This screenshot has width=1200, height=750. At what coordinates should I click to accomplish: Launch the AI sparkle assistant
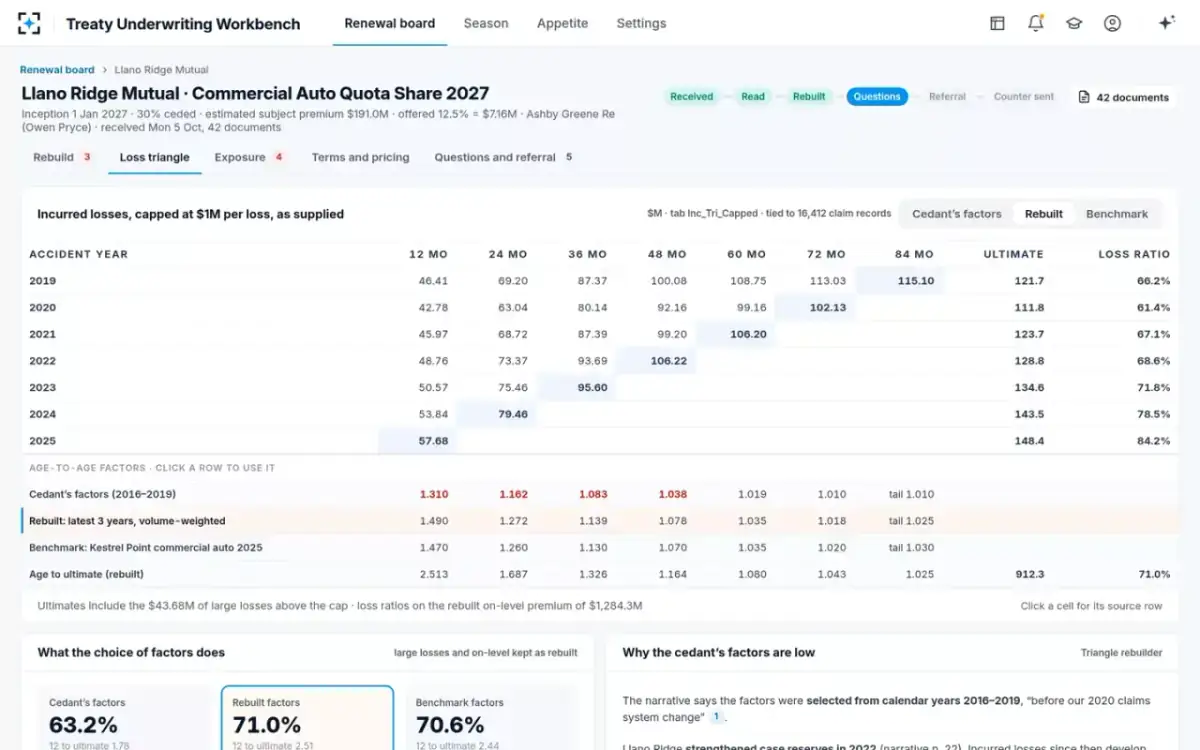(1166, 23)
